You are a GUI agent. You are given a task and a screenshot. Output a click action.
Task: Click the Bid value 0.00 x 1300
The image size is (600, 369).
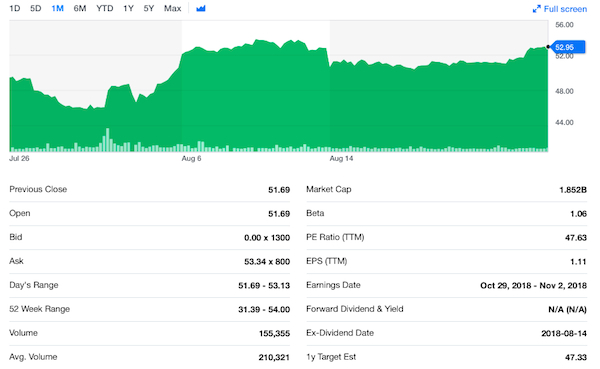267,238
